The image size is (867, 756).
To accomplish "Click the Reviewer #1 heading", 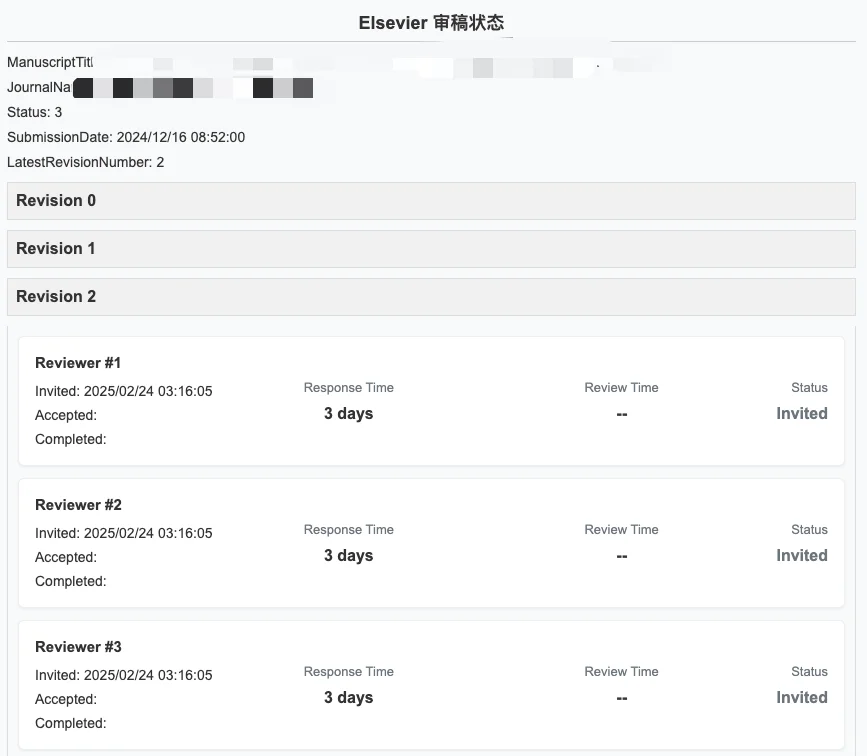I will coord(78,363).
